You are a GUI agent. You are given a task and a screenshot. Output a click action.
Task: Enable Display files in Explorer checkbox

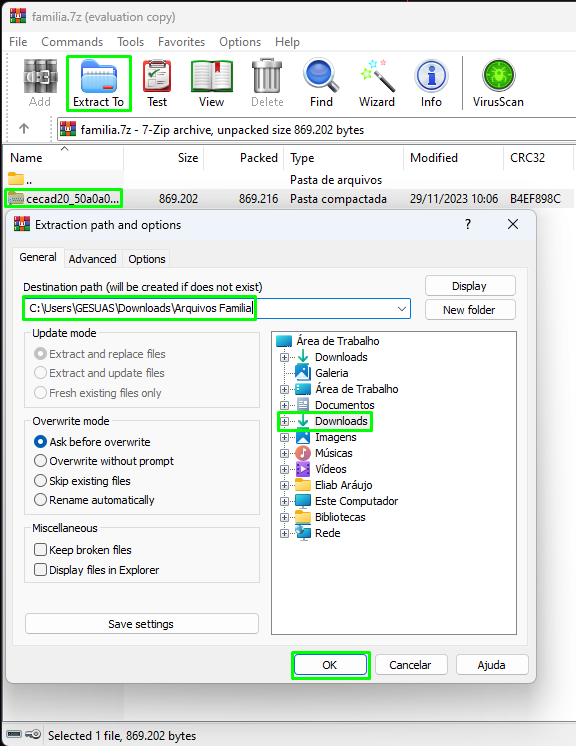point(40,570)
